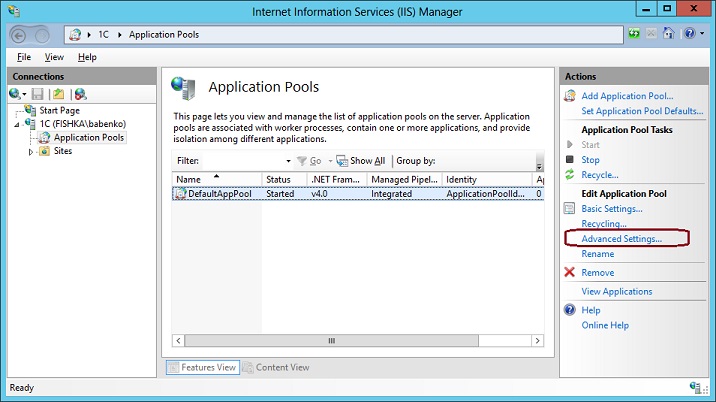The width and height of the screenshot is (716, 402).
Task: Click the home icon in address bar
Action: click(x=669, y=33)
